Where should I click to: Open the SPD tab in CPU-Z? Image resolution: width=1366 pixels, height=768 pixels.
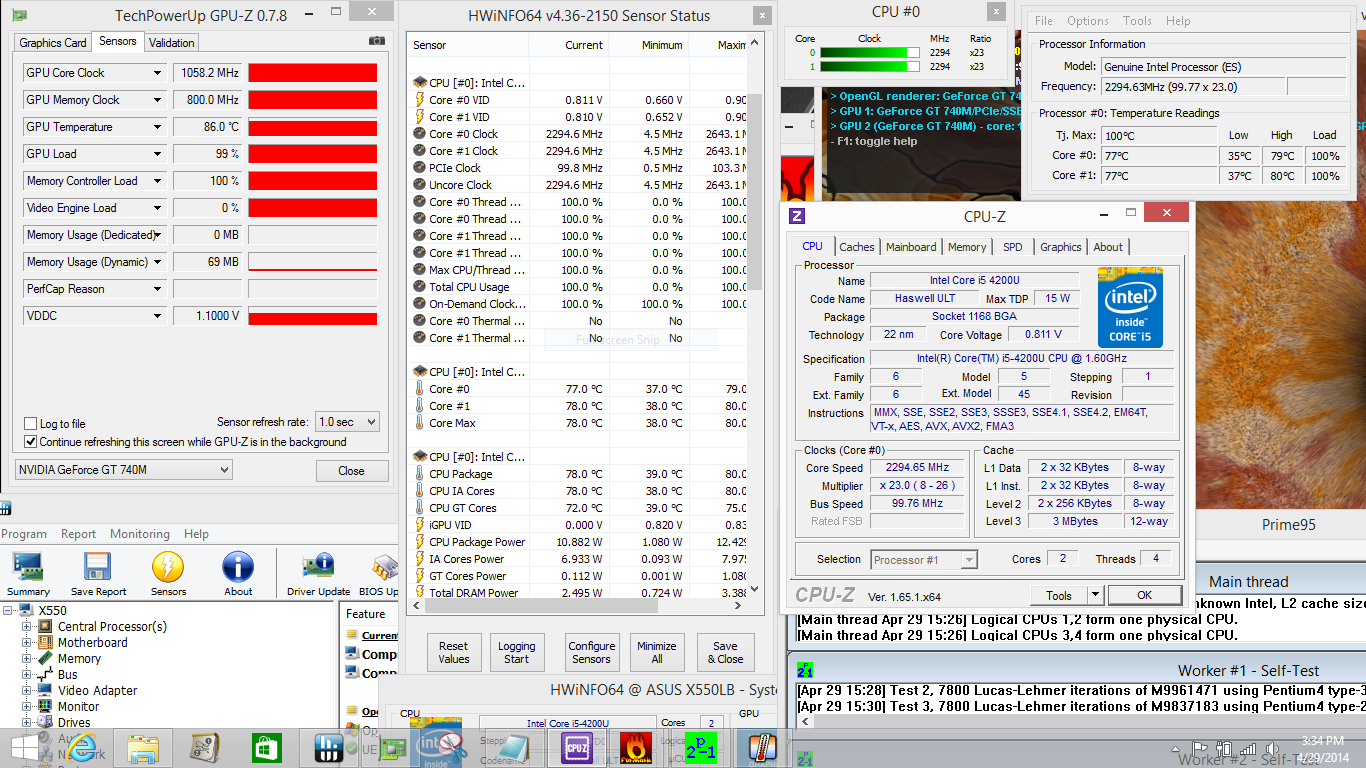(x=1013, y=247)
